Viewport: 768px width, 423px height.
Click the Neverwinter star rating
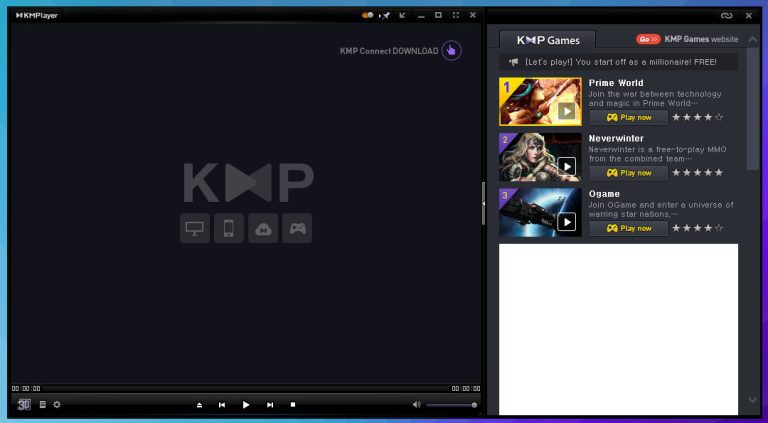pyautogui.click(x=697, y=173)
